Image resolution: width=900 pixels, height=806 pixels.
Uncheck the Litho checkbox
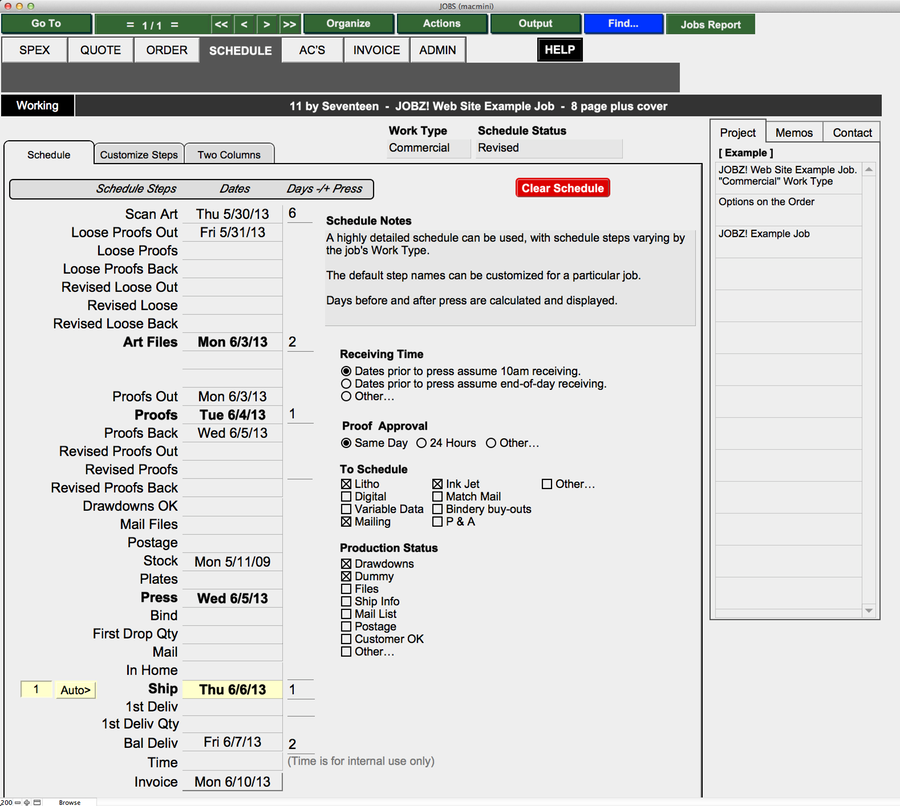tap(347, 484)
